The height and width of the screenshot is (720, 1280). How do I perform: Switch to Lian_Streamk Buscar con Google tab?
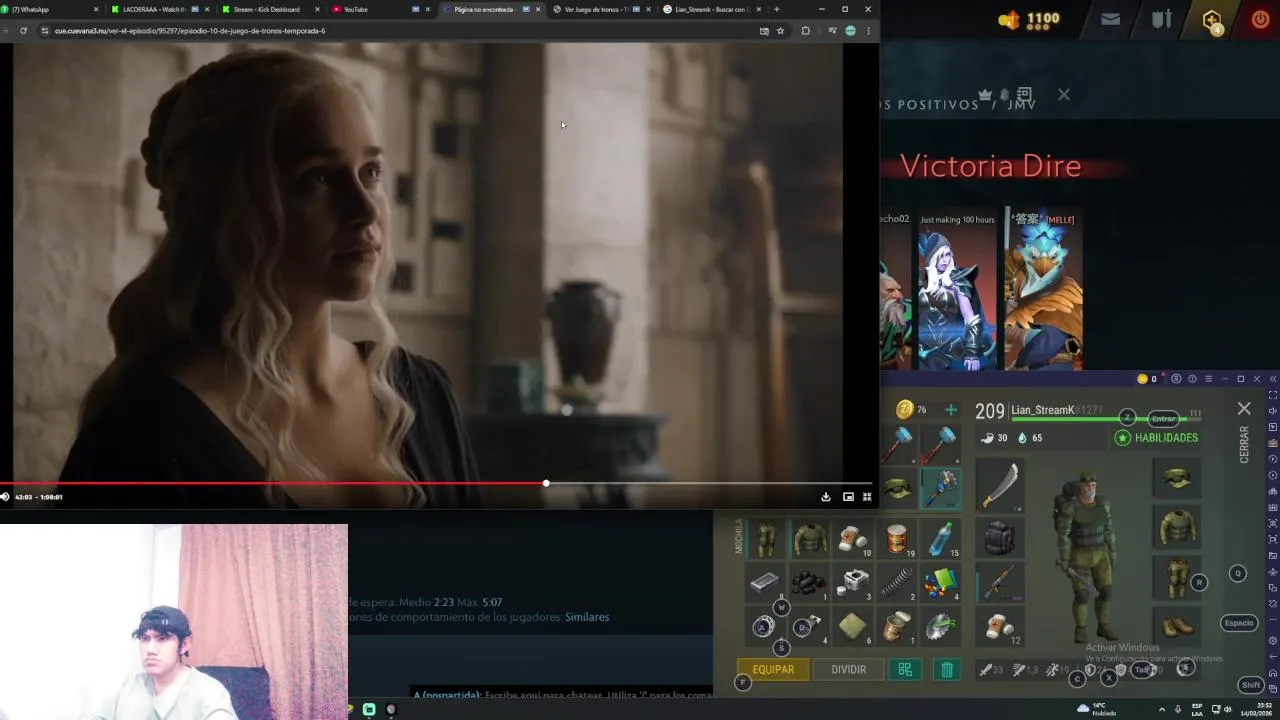tap(712, 9)
